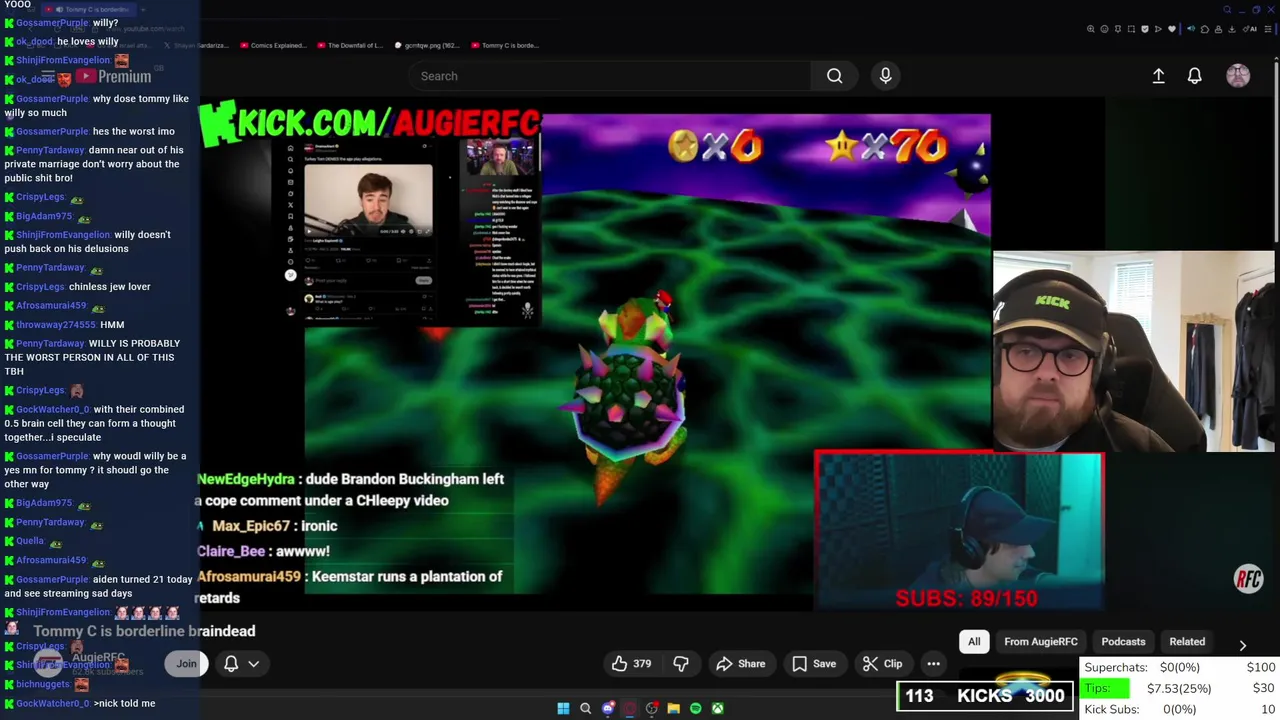
Task: Bookmark page with the heart icon
Action: (x=1172, y=29)
